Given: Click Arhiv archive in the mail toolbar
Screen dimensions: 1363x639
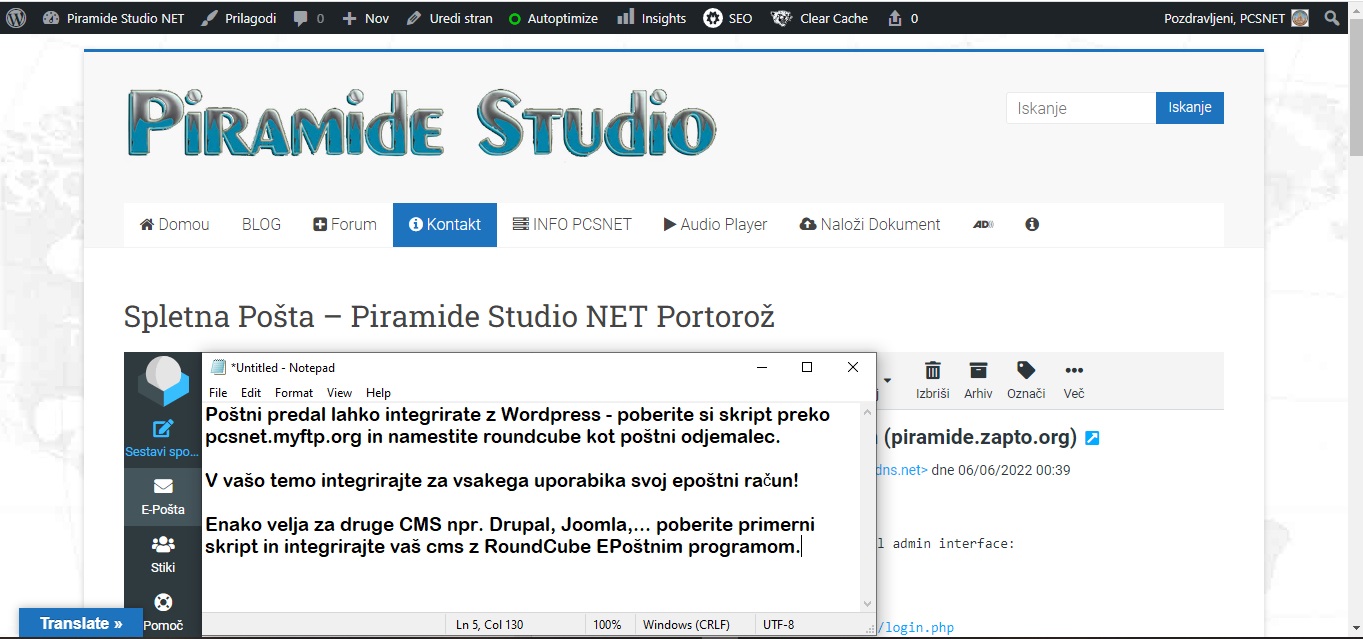Looking at the screenshot, I should point(978,381).
